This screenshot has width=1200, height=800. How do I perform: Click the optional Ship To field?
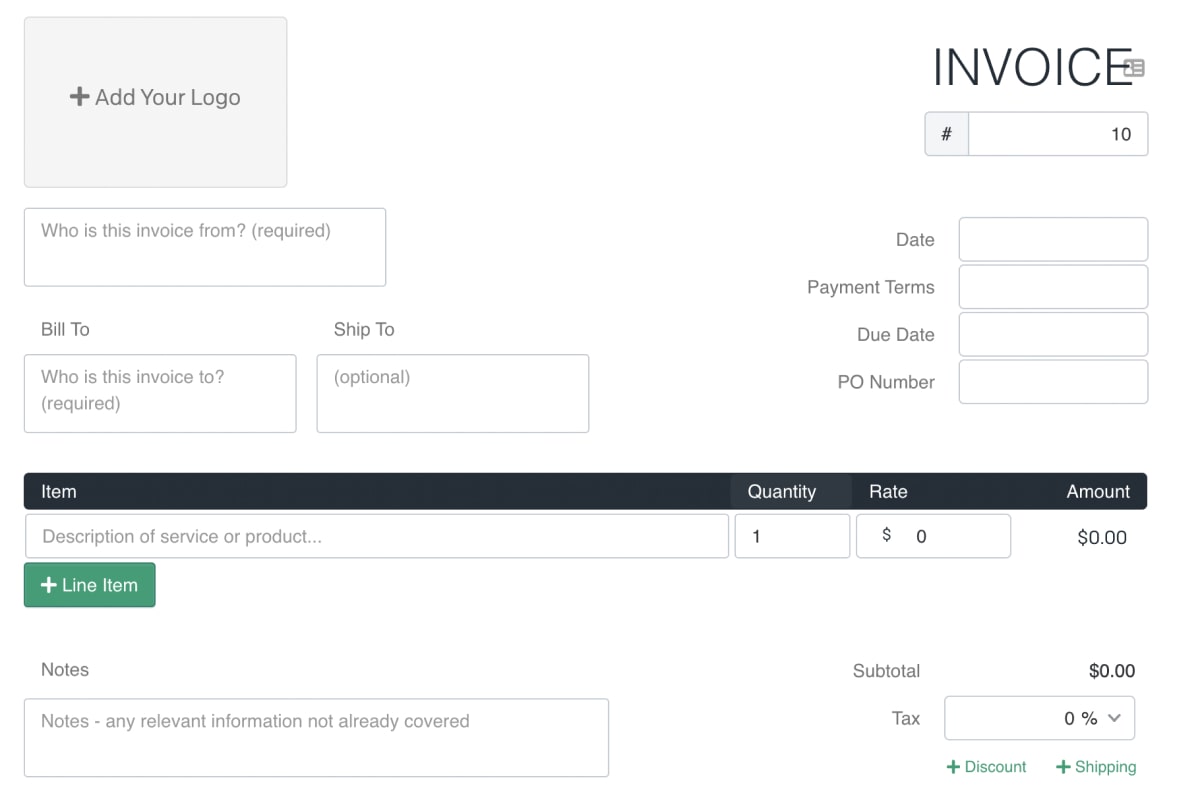[452, 393]
